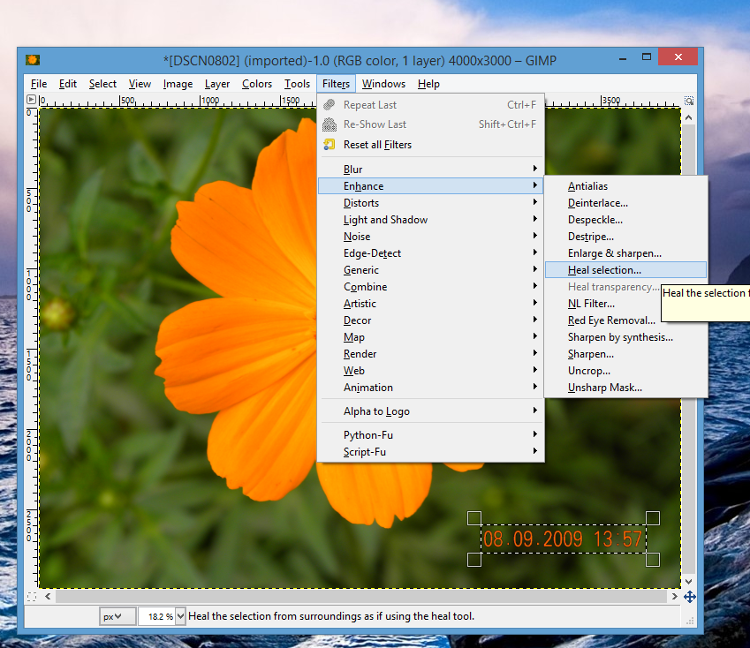Choose Unsharp Mask...
Viewport: 750px width, 648px height.
point(626,387)
